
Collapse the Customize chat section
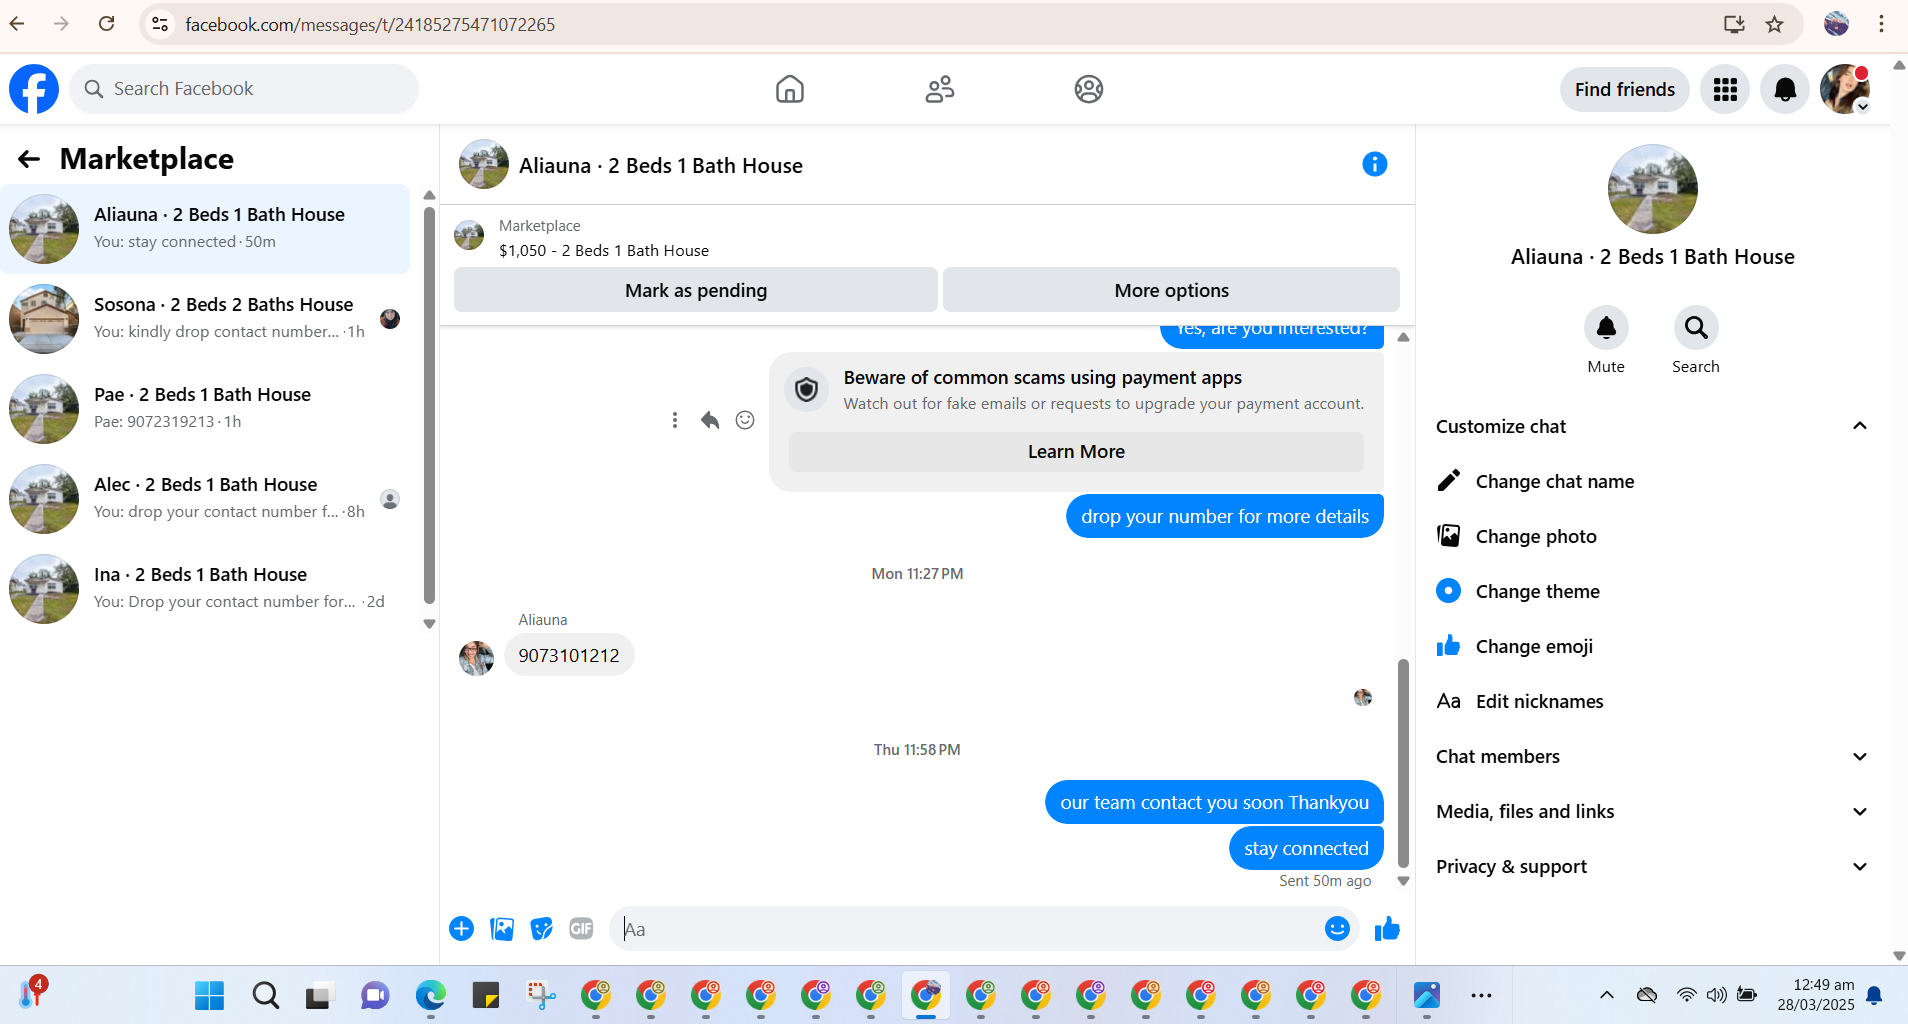coord(1860,426)
